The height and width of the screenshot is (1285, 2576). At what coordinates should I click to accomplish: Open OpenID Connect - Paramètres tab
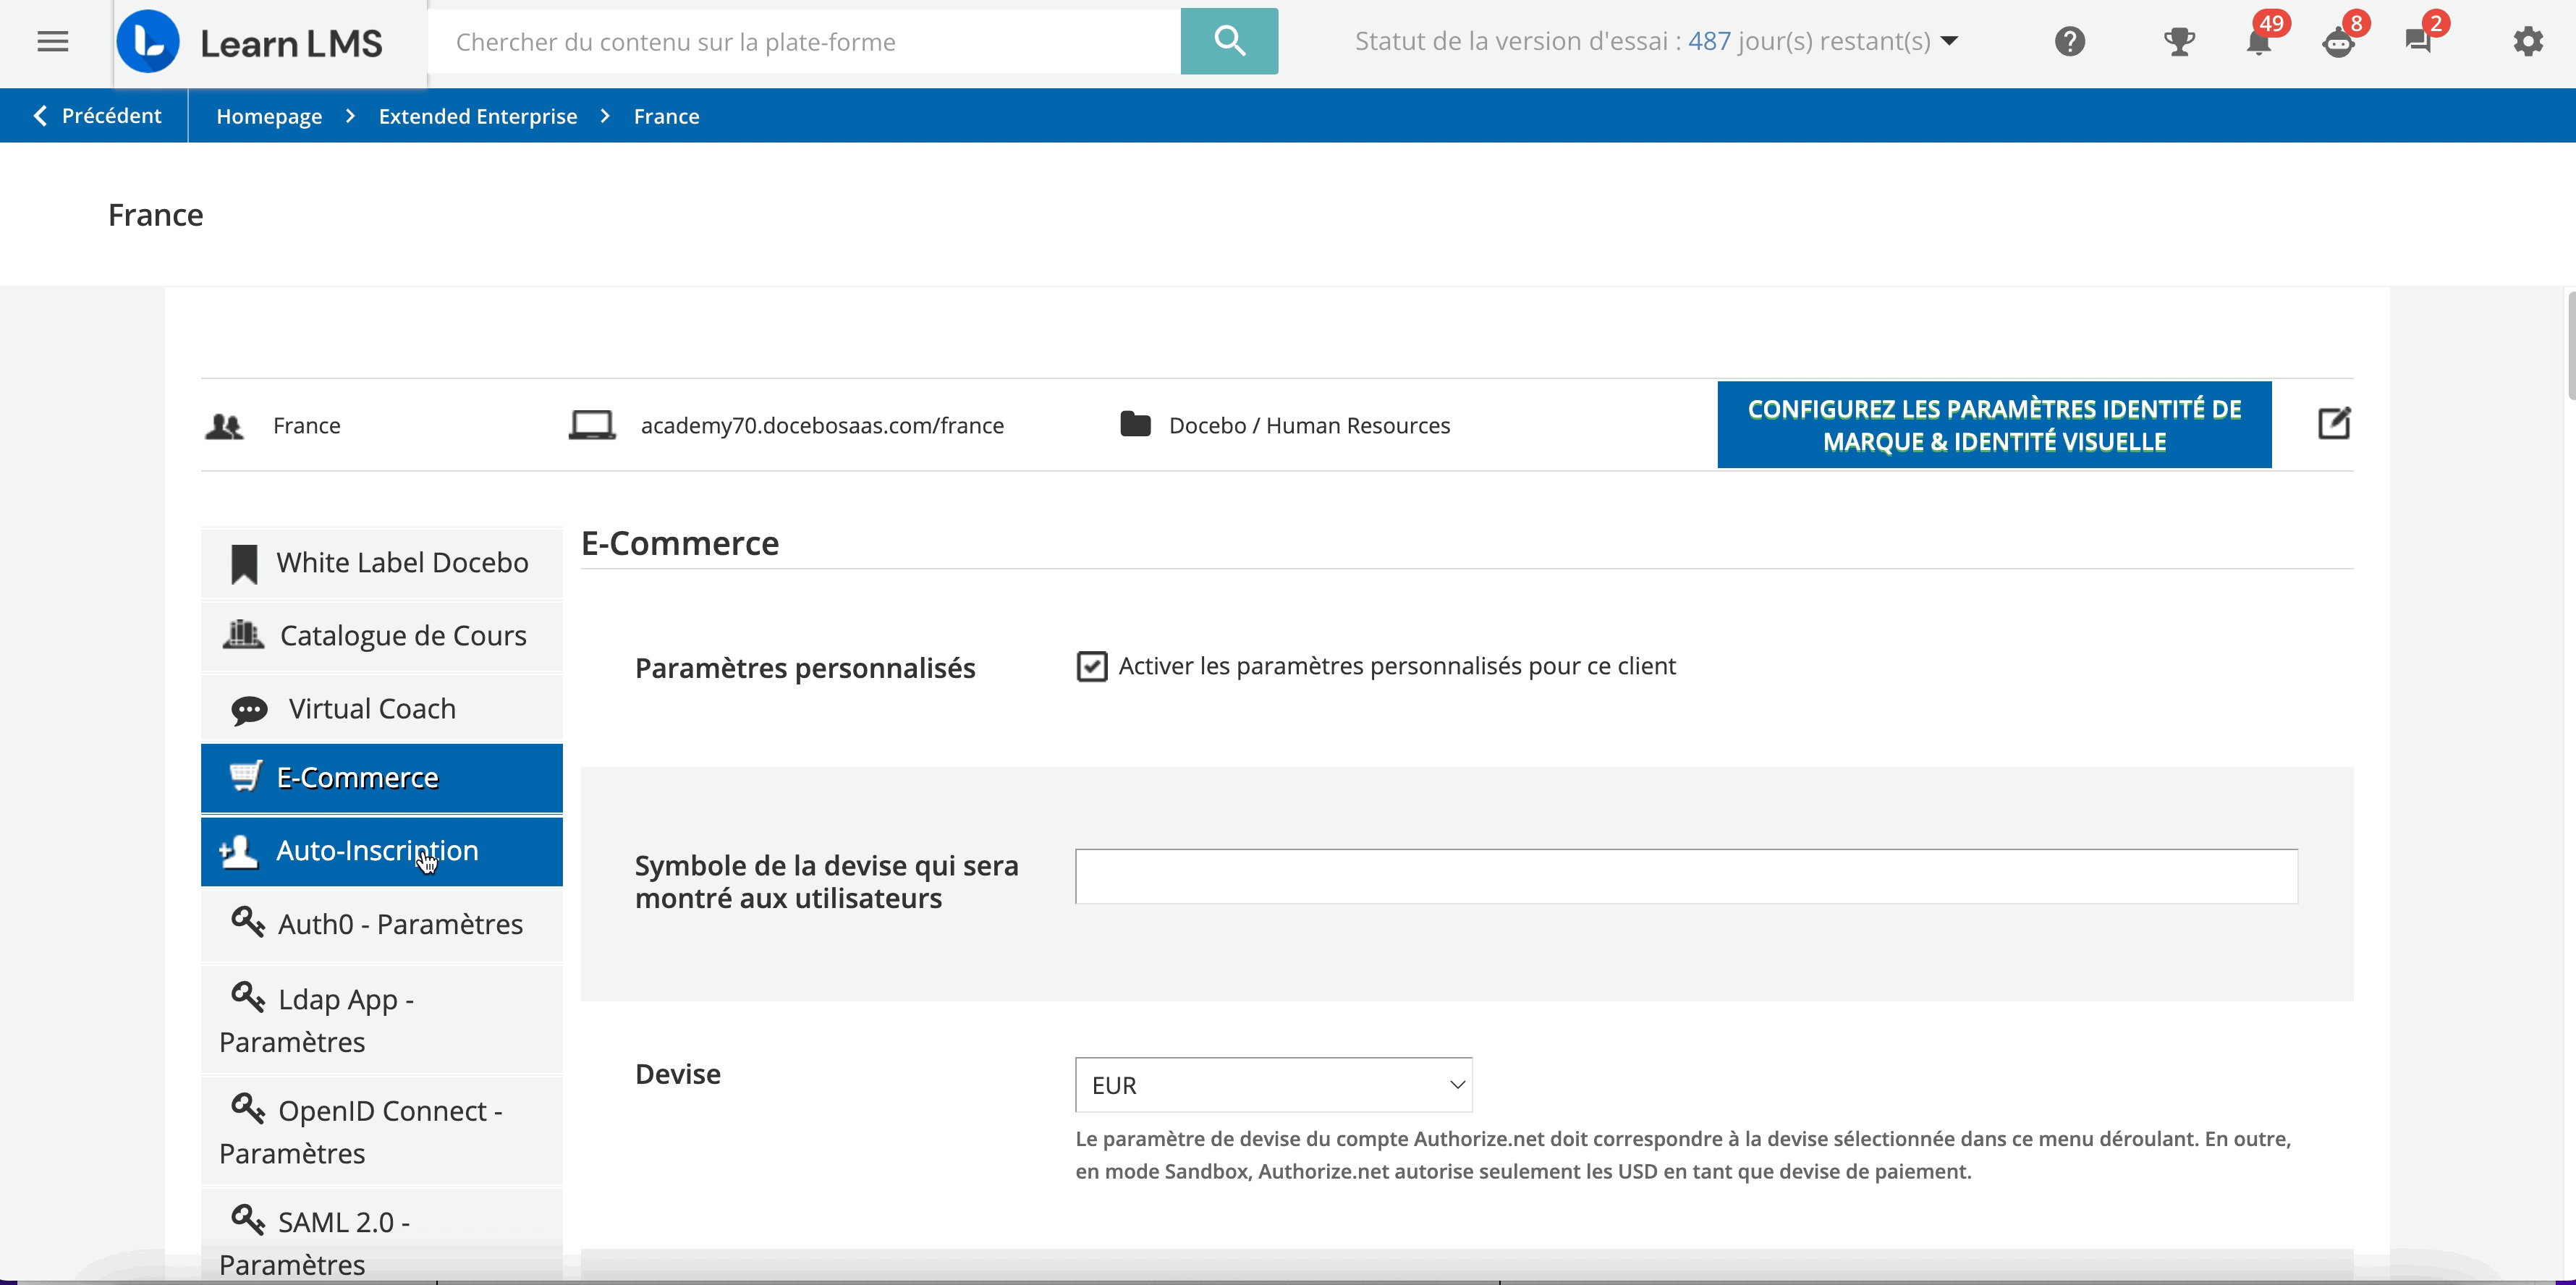pyautogui.click(x=381, y=1131)
